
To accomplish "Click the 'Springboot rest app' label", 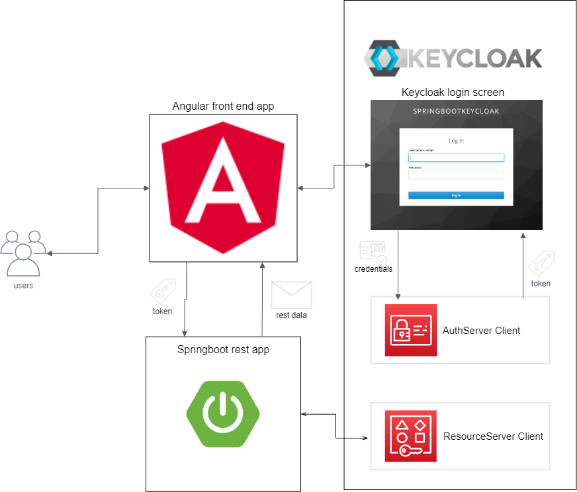I will click(223, 349).
